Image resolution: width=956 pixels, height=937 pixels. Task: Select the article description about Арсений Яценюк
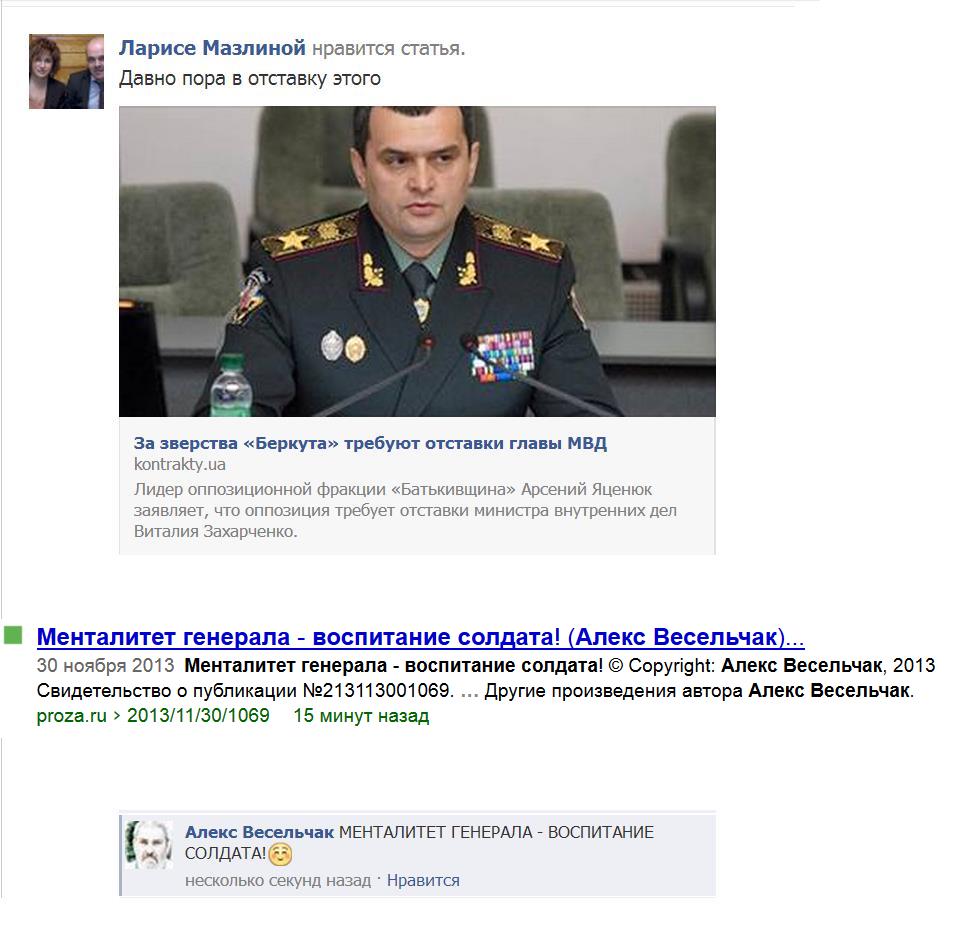coord(405,510)
